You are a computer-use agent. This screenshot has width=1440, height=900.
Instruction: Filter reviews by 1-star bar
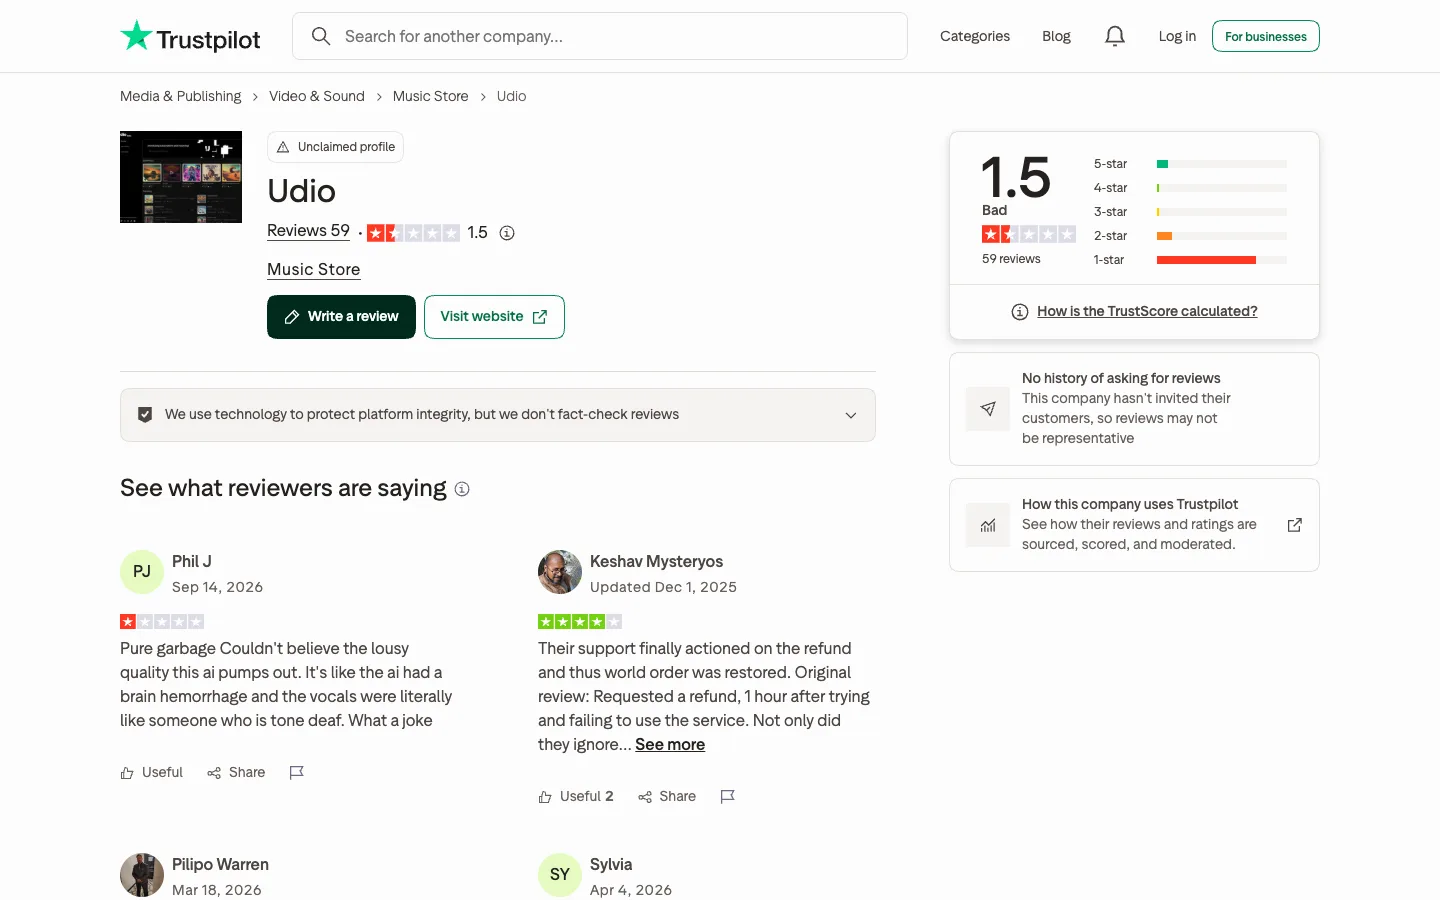click(1190, 260)
